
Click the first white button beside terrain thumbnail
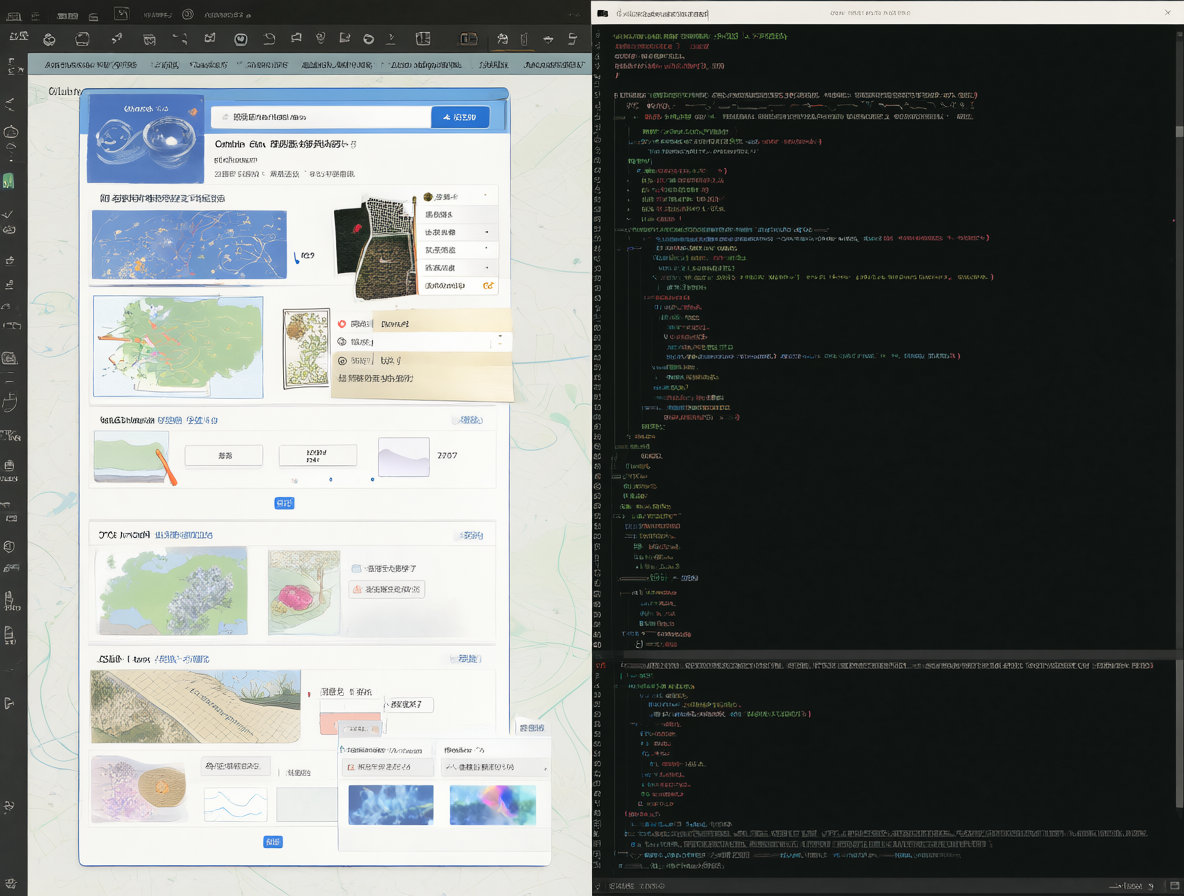tap(224, 455)
